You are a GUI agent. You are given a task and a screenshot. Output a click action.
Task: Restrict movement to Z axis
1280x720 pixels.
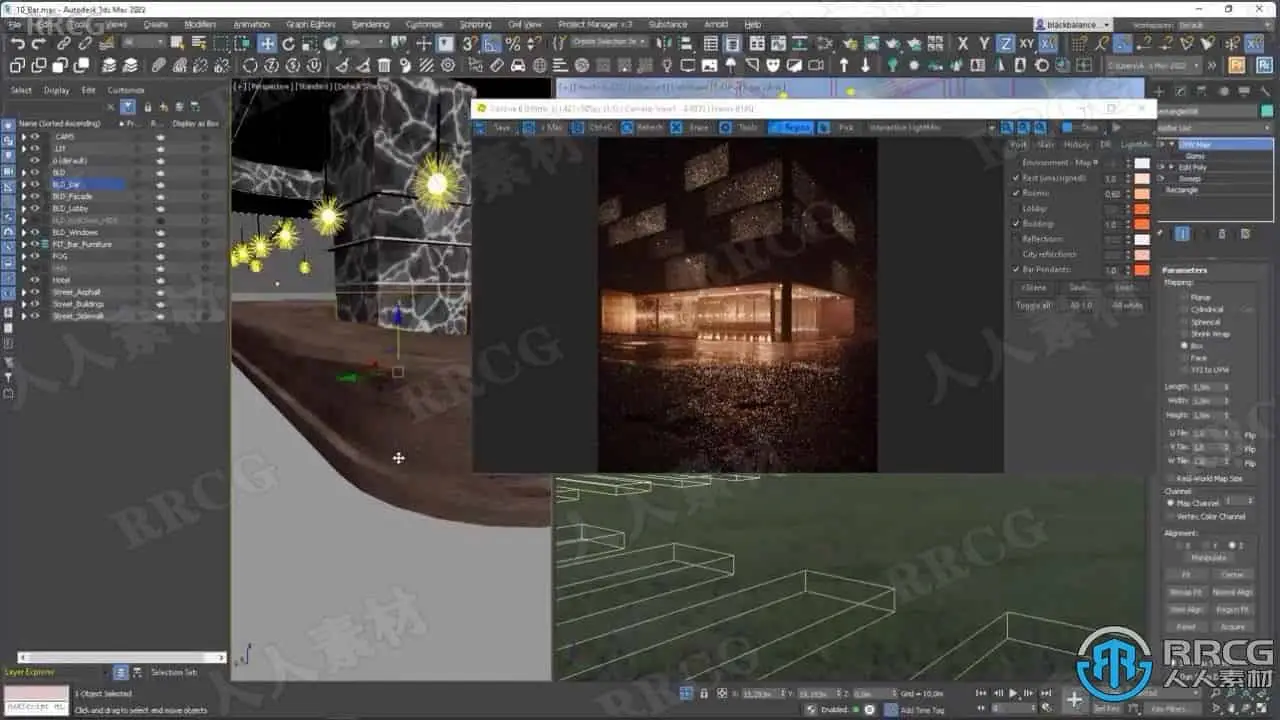[x=1005, y=43]
